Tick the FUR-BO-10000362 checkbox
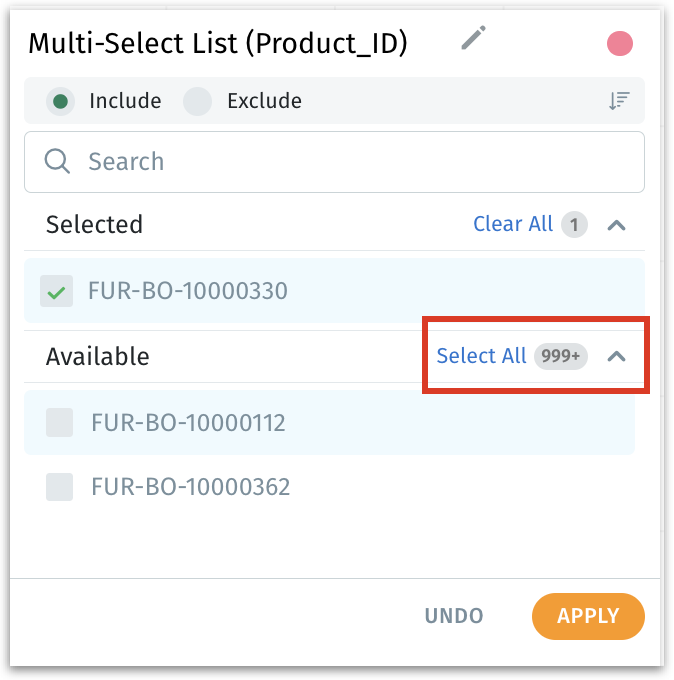Screen dimensions: 674x680 (x=60, y=487)
